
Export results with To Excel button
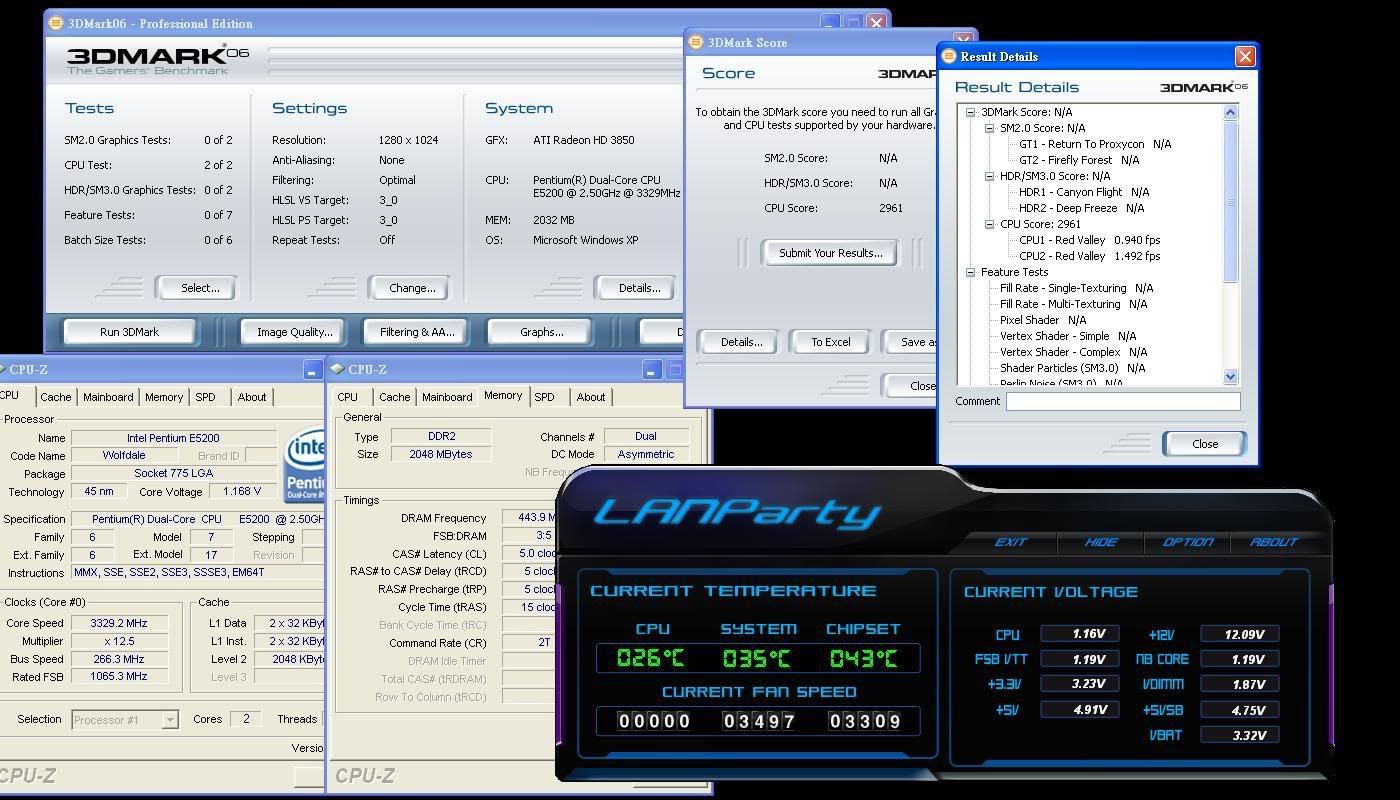[830, 342]
